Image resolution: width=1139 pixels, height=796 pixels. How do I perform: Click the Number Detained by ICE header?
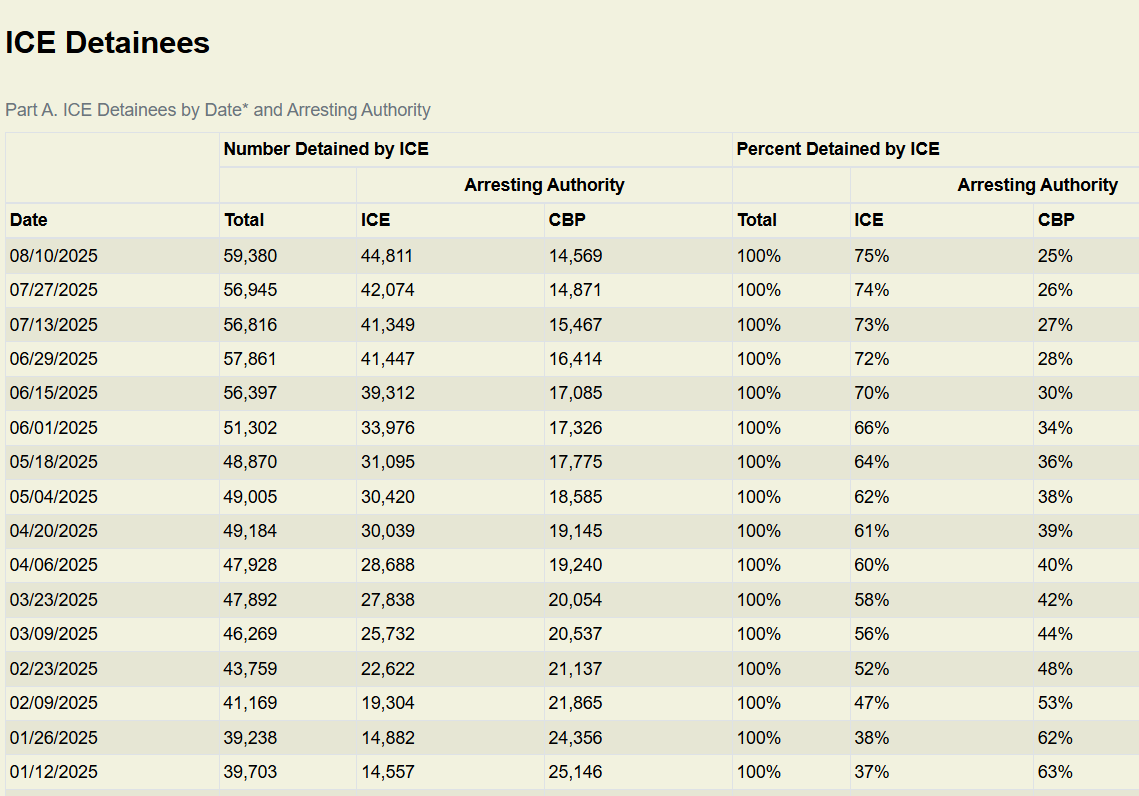[326, 149]
